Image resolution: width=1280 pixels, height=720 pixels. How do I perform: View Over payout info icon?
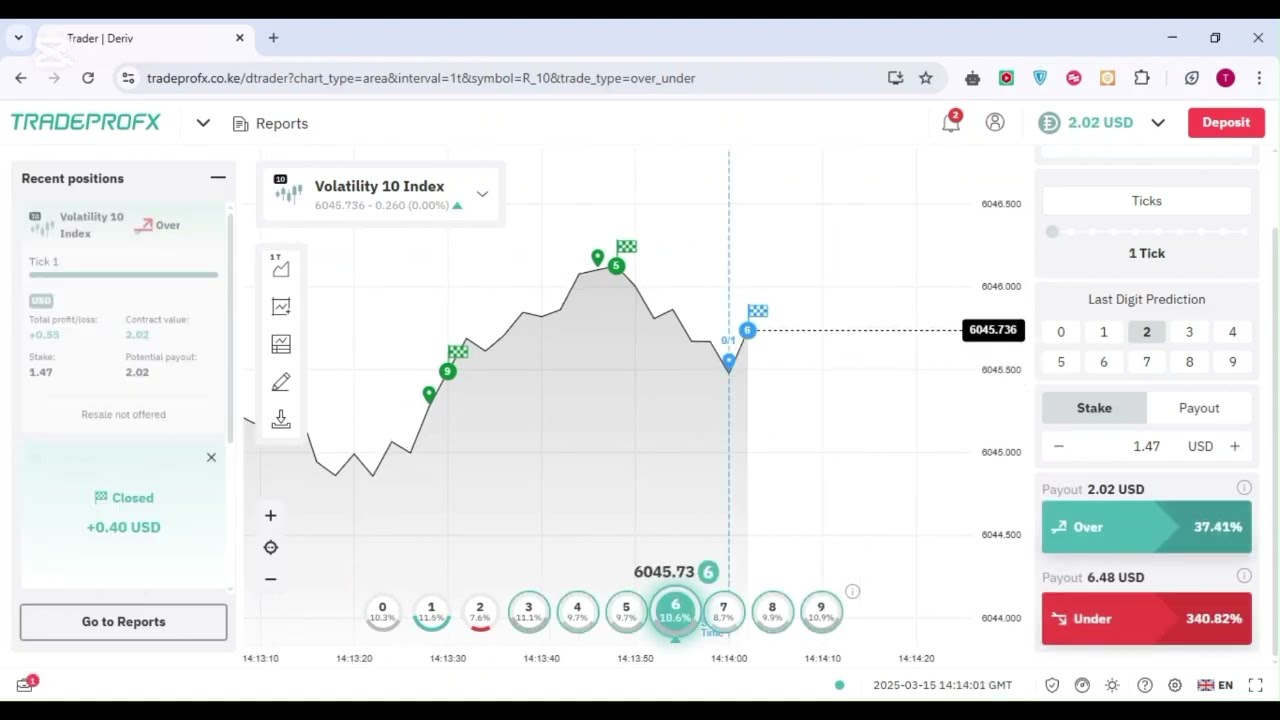1243,488
